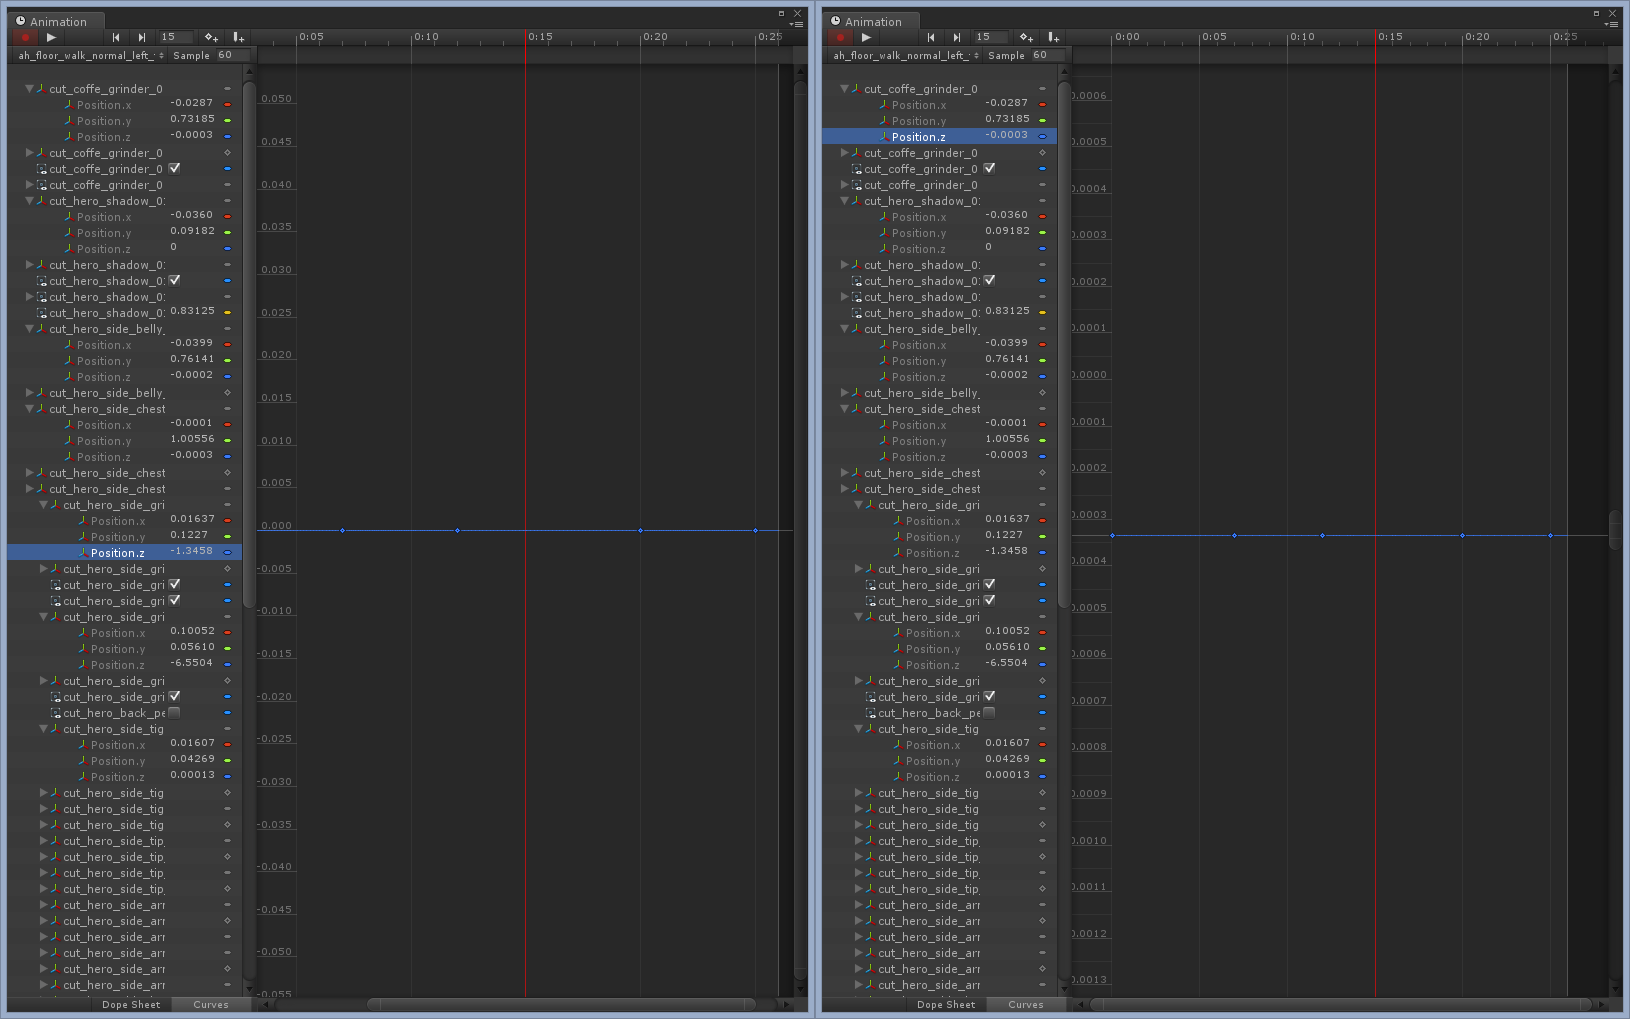Focus the frame number field in right window
Image resolution: width=1630 pixels, height=1019 pixels.
990,37
